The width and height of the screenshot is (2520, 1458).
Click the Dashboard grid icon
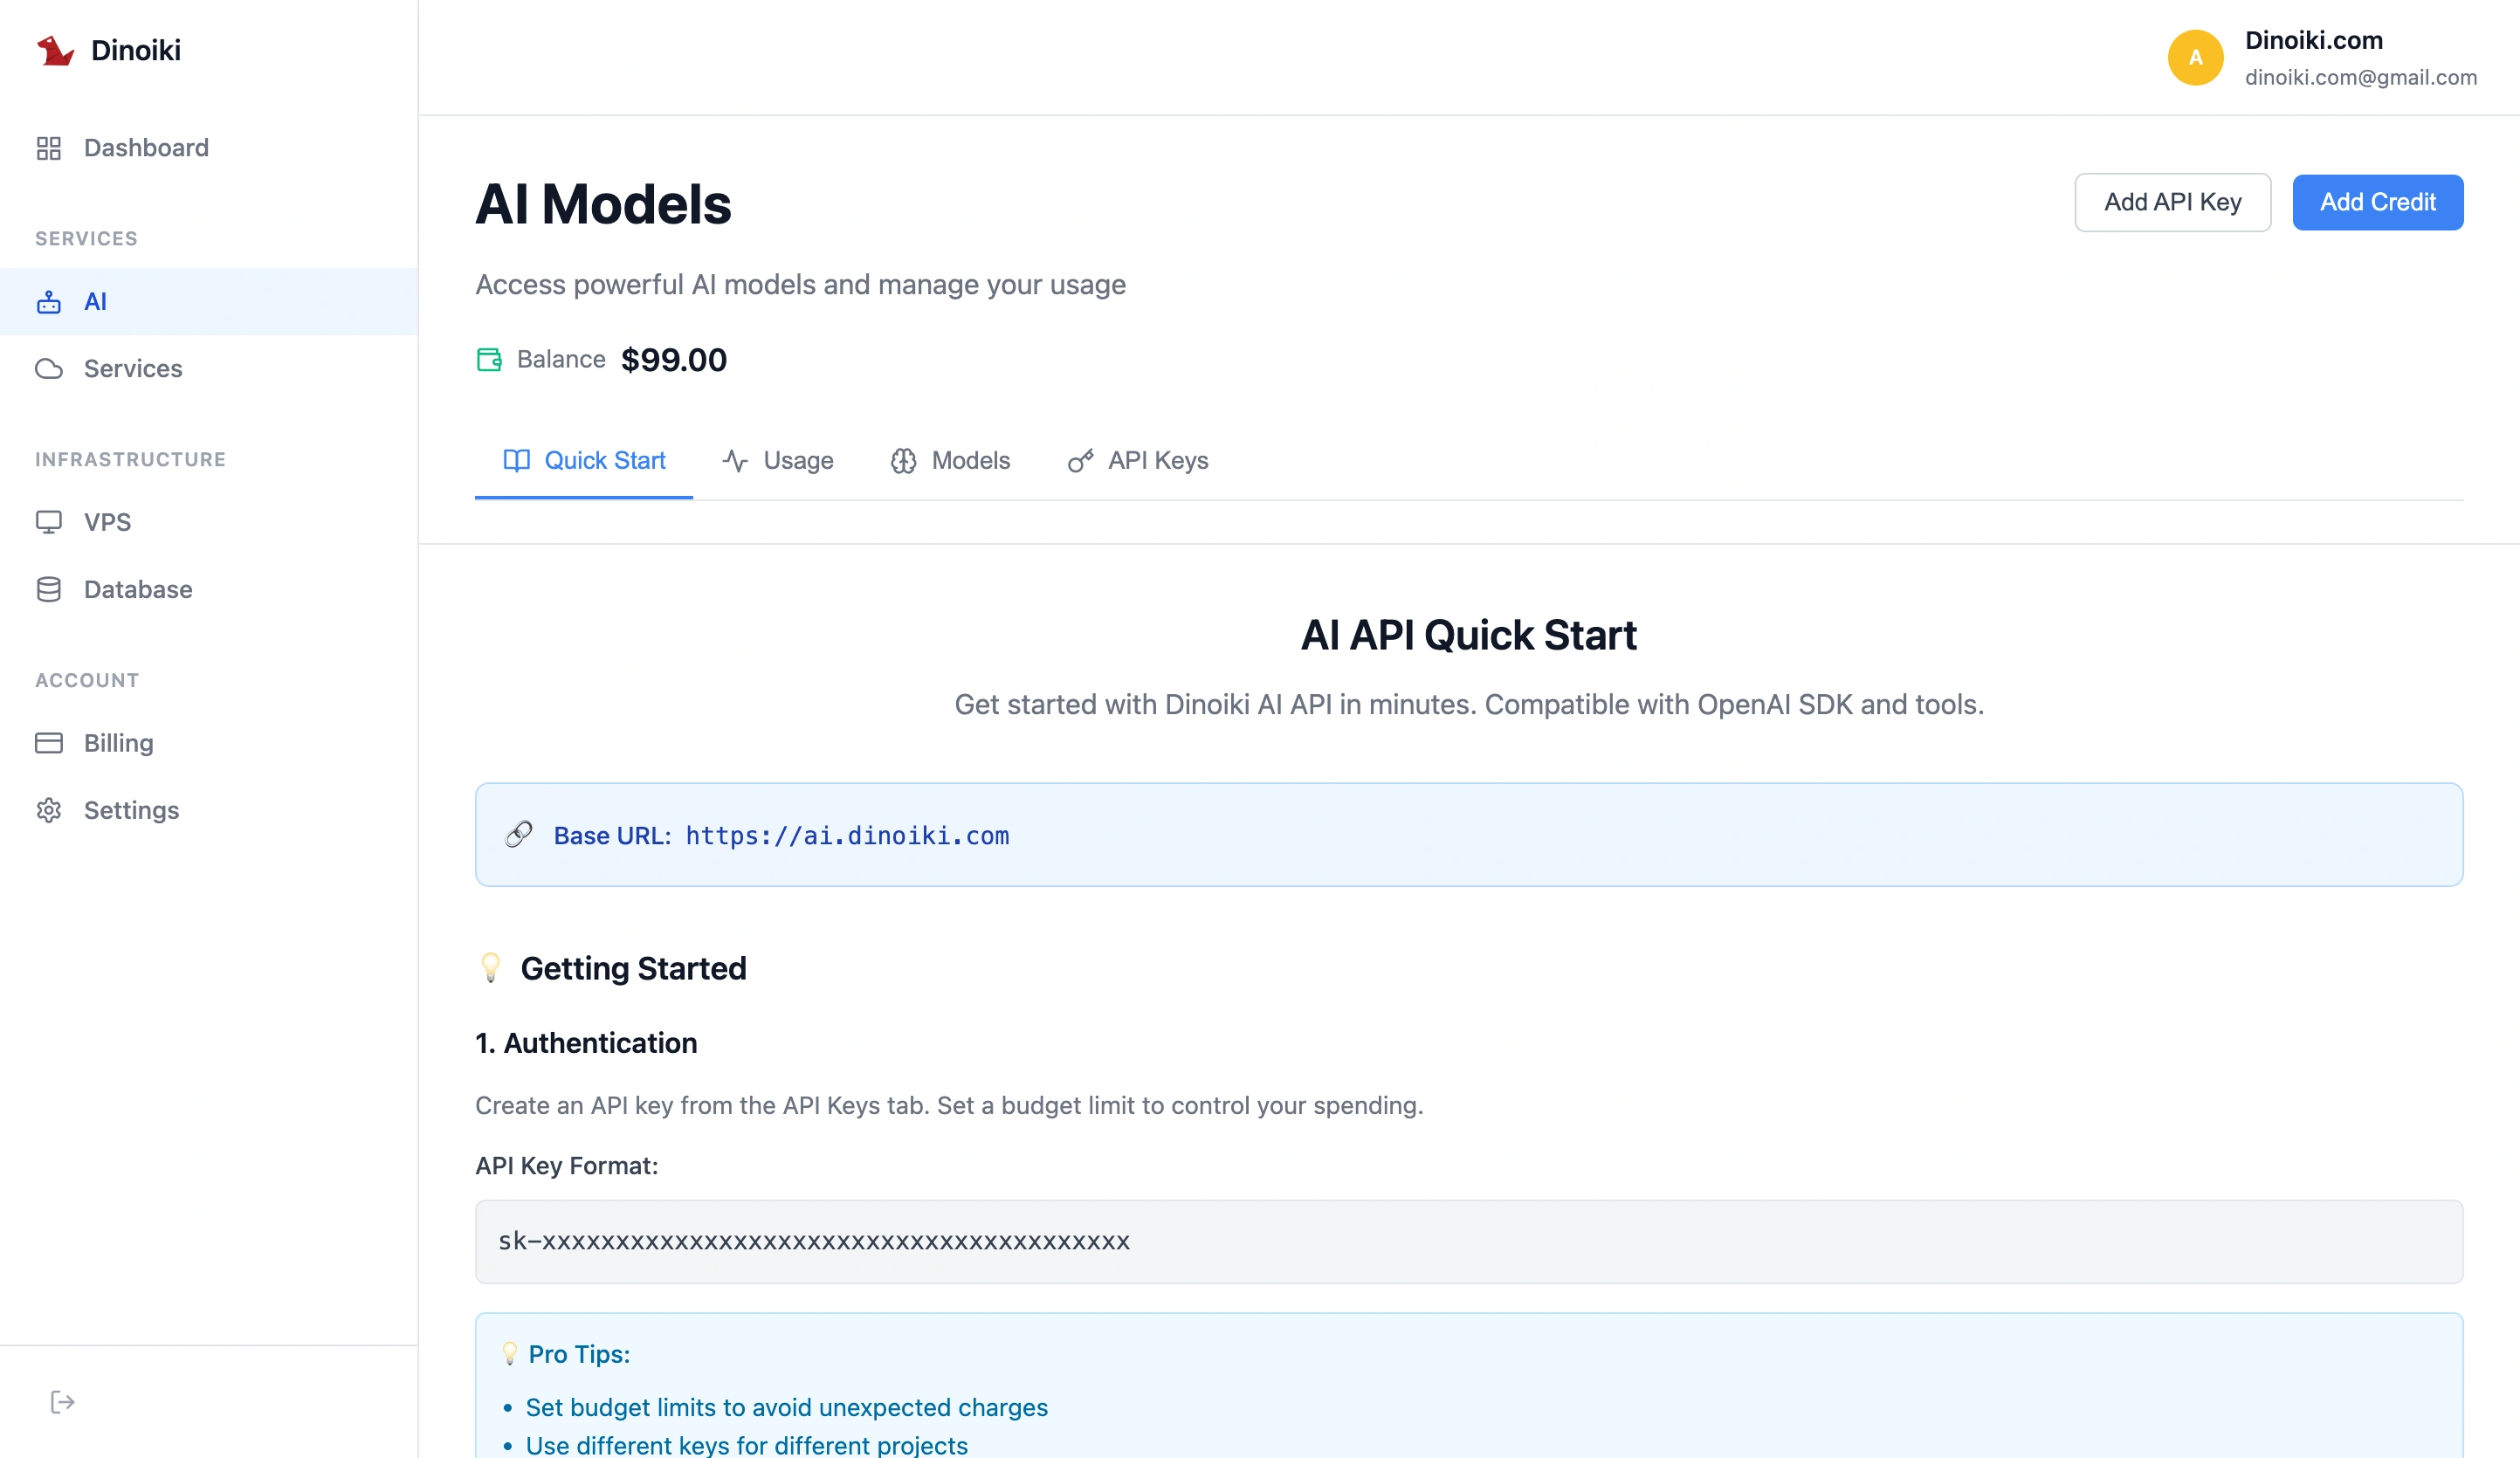pos(49,148)
